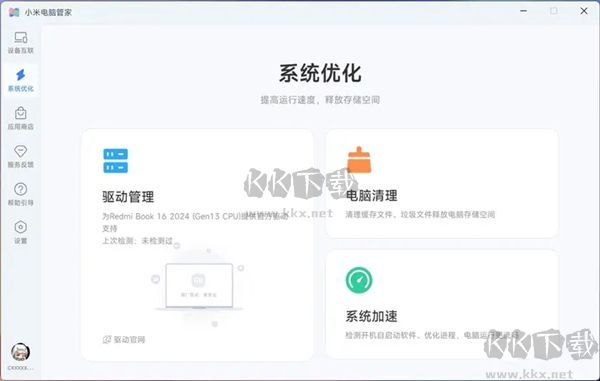
Task: Click the 系统优化 page heading
Action: tap(320, 73)
